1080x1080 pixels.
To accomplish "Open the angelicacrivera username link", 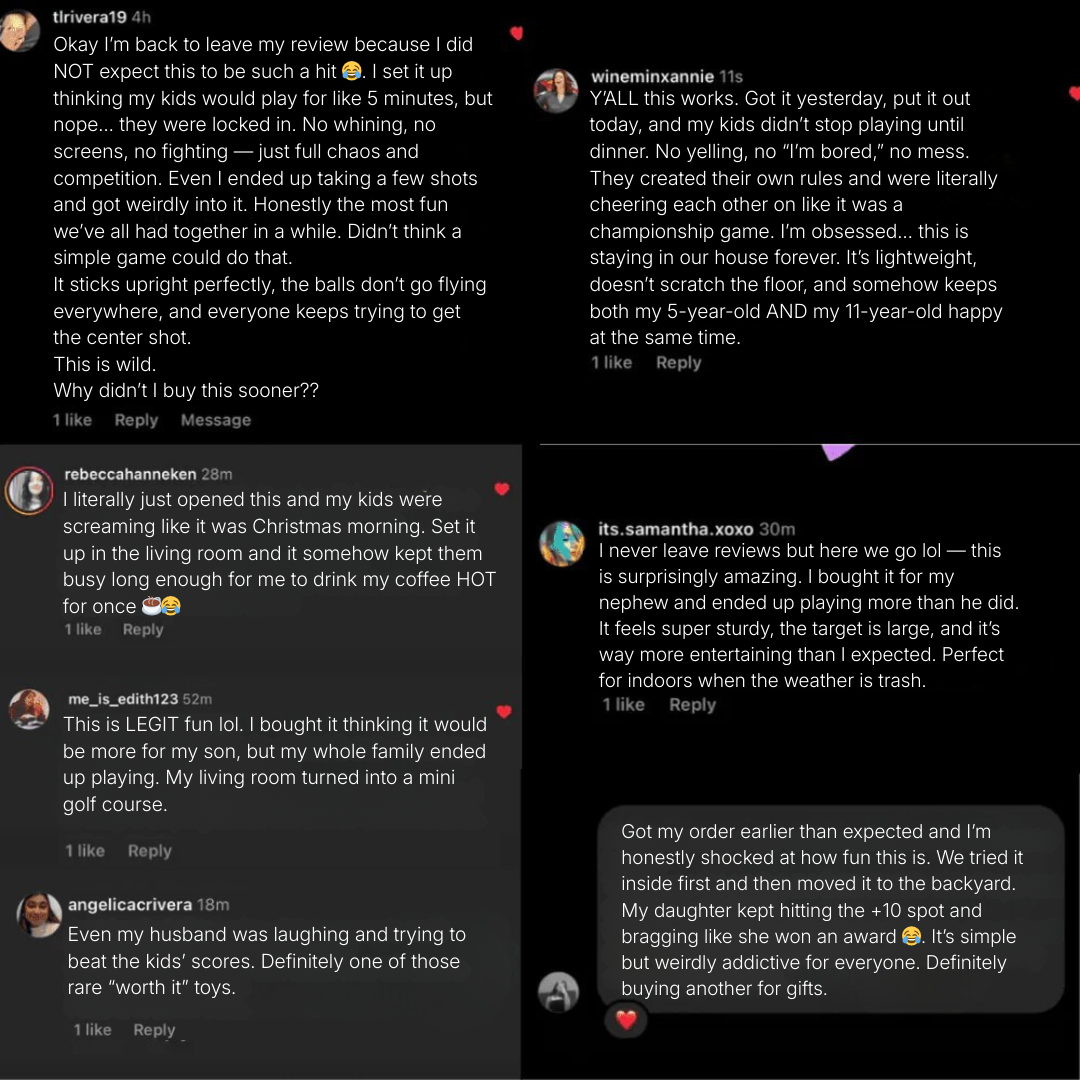I will point(130,905).
